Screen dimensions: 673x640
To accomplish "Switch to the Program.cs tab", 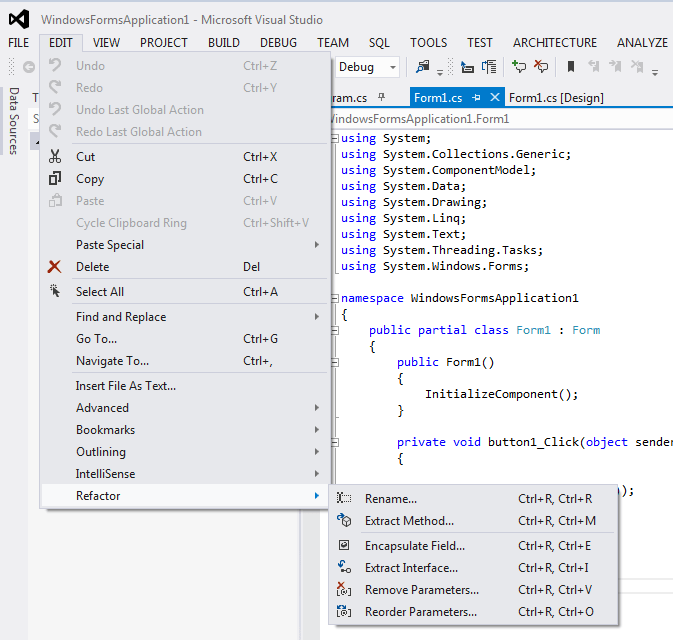I will [x=350, y=98].
